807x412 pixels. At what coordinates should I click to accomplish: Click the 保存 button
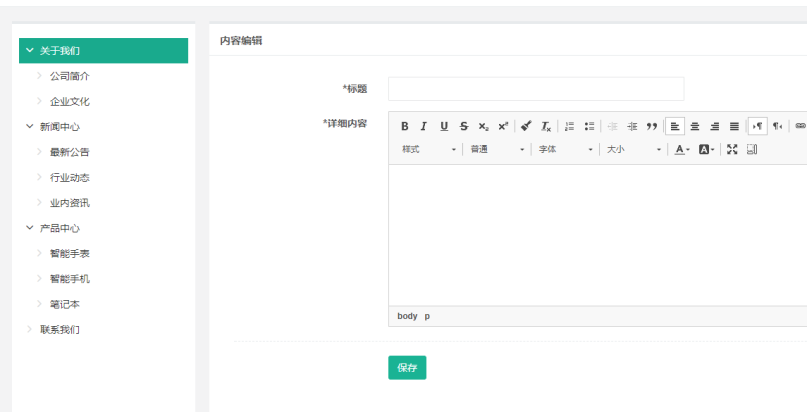coord(407,368)
